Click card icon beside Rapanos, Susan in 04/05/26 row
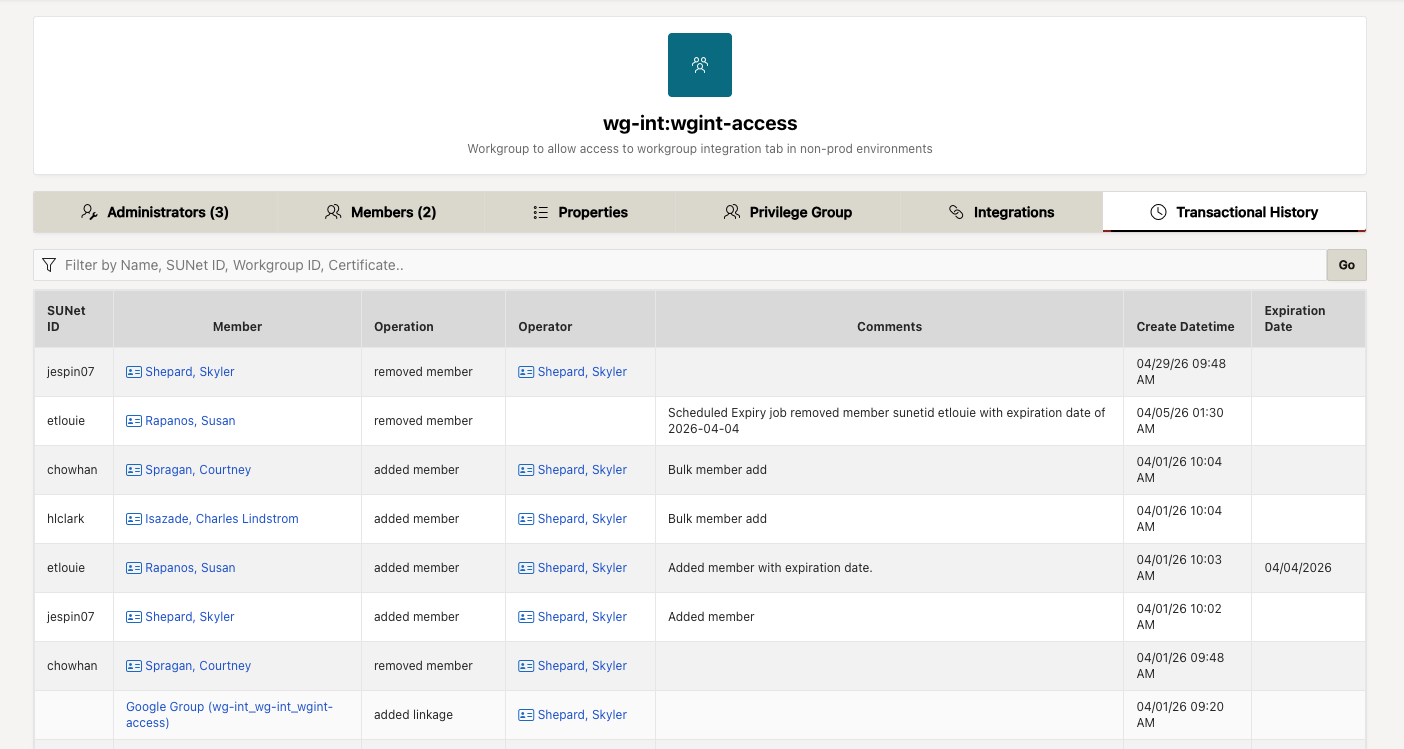Screen dimensions: 1404x749 (134, 421)
